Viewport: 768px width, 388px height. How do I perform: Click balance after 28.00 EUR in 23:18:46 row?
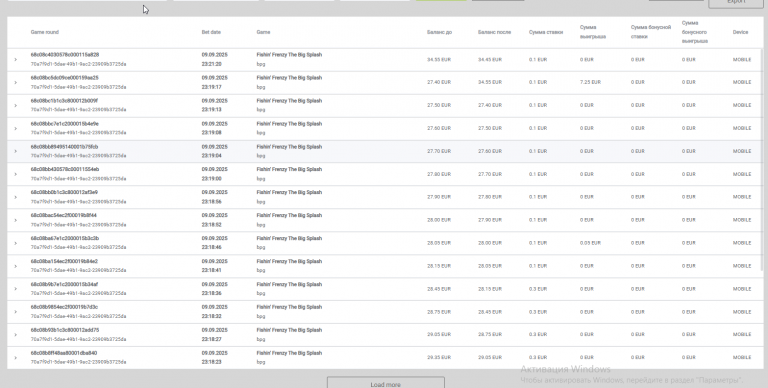(x=489, y=243)
